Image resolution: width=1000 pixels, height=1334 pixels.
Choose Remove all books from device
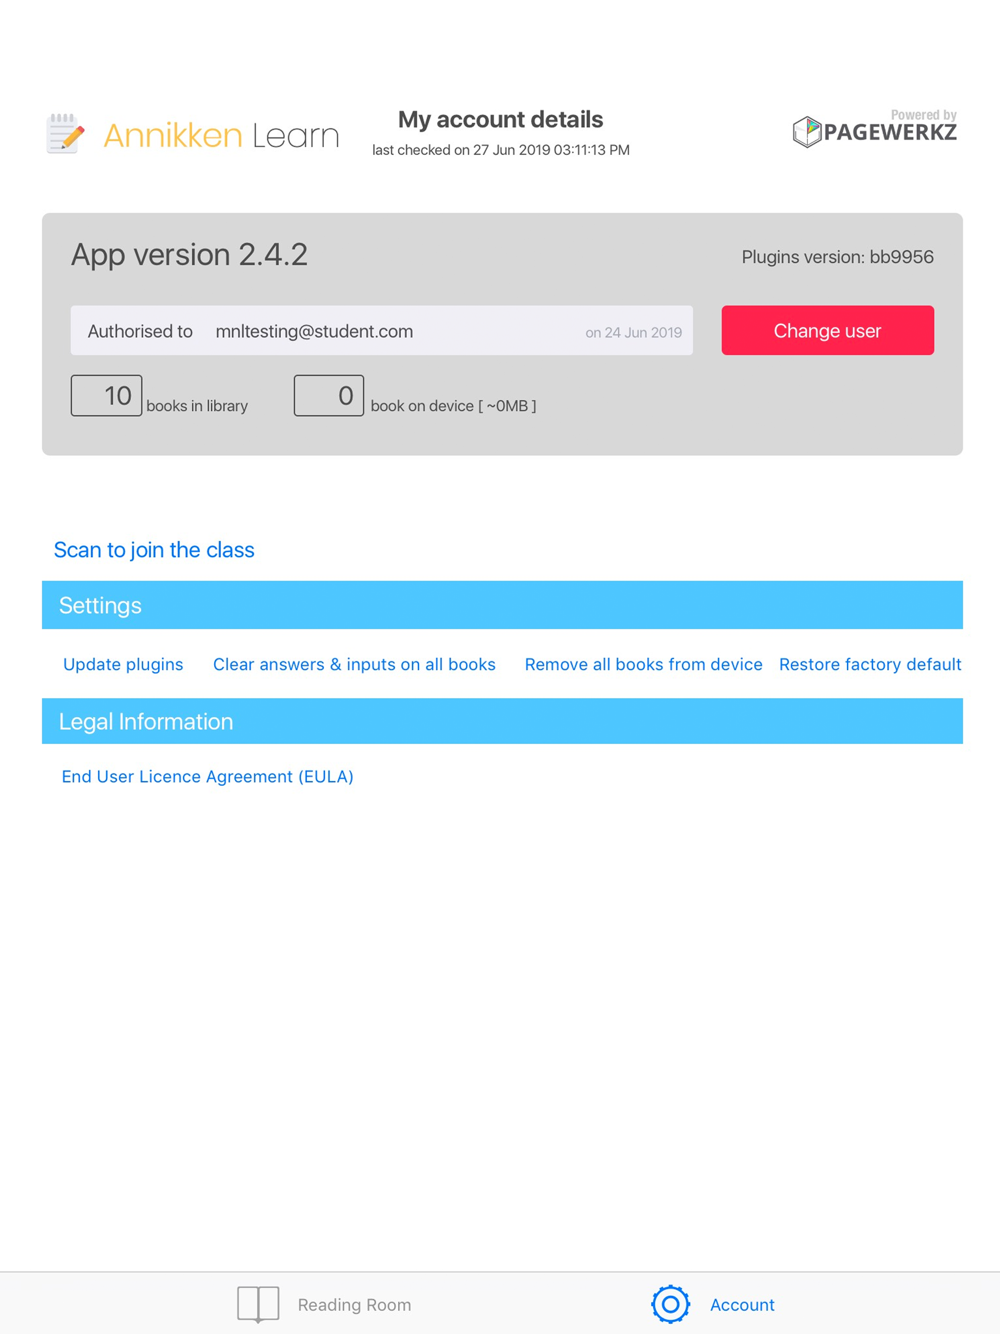[643, 664]
